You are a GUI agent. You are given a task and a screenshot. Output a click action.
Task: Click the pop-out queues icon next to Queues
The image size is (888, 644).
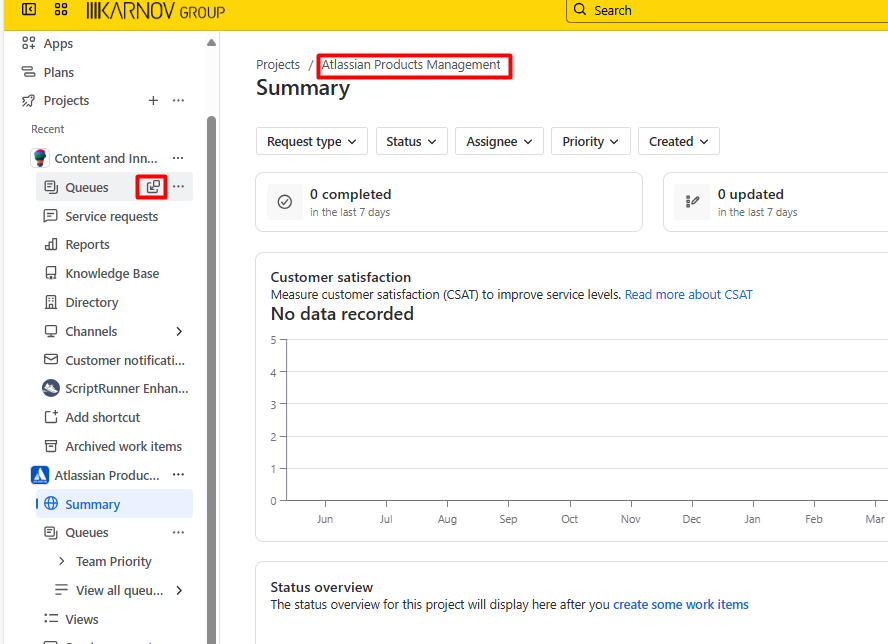click(x=152, y=187)
